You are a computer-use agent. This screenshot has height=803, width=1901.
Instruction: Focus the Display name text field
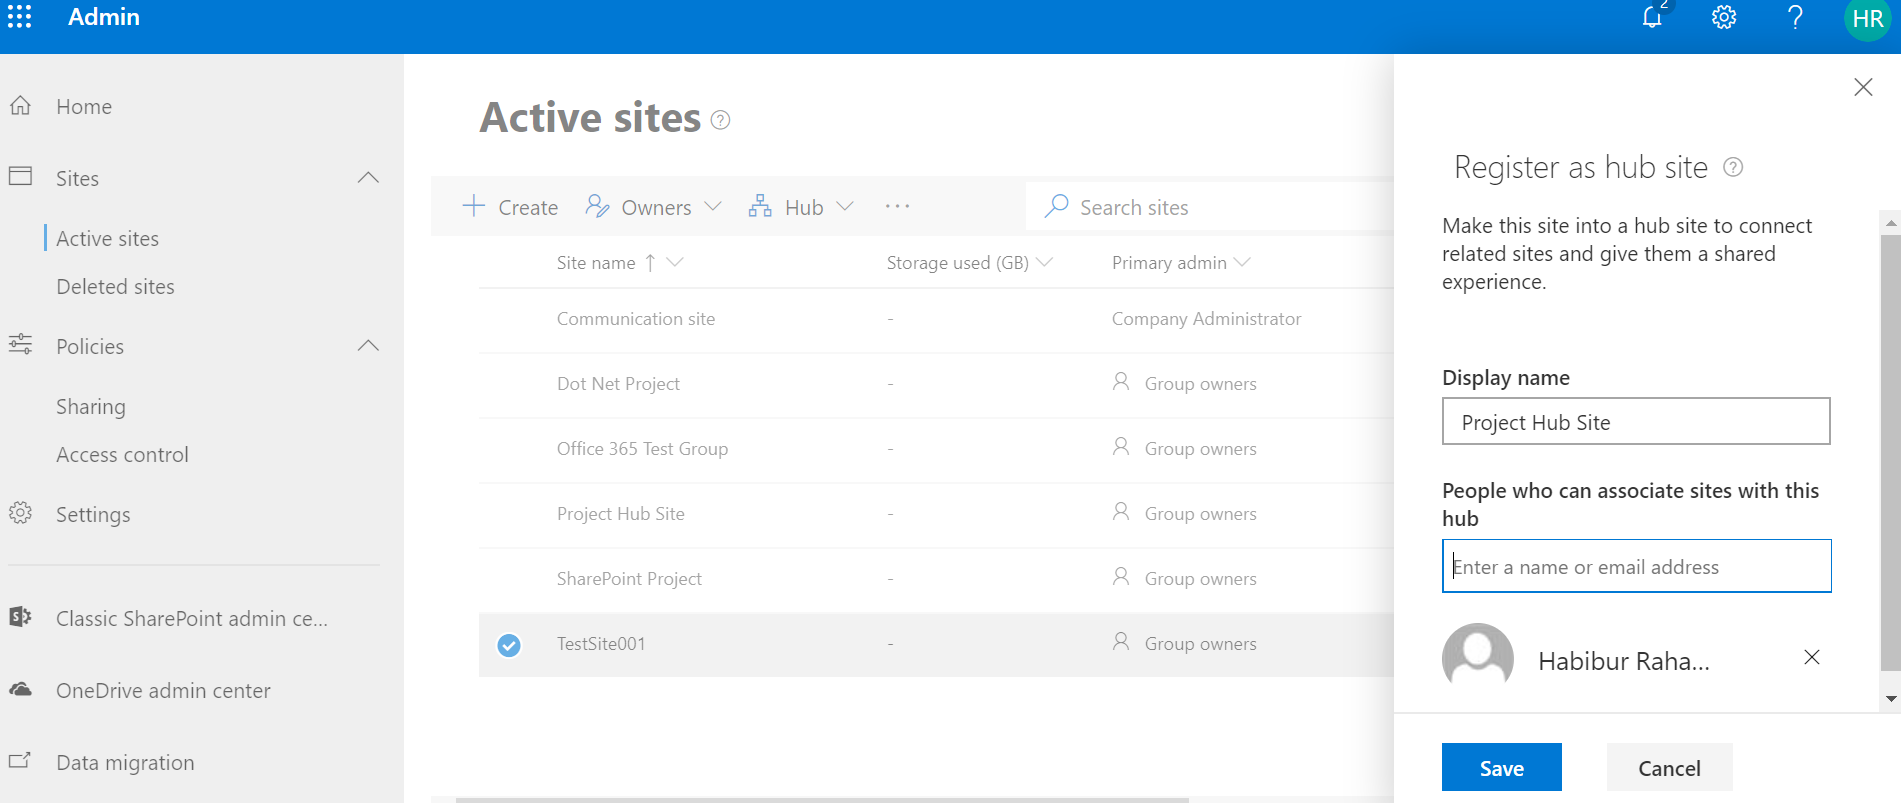tap(1636, 422)
